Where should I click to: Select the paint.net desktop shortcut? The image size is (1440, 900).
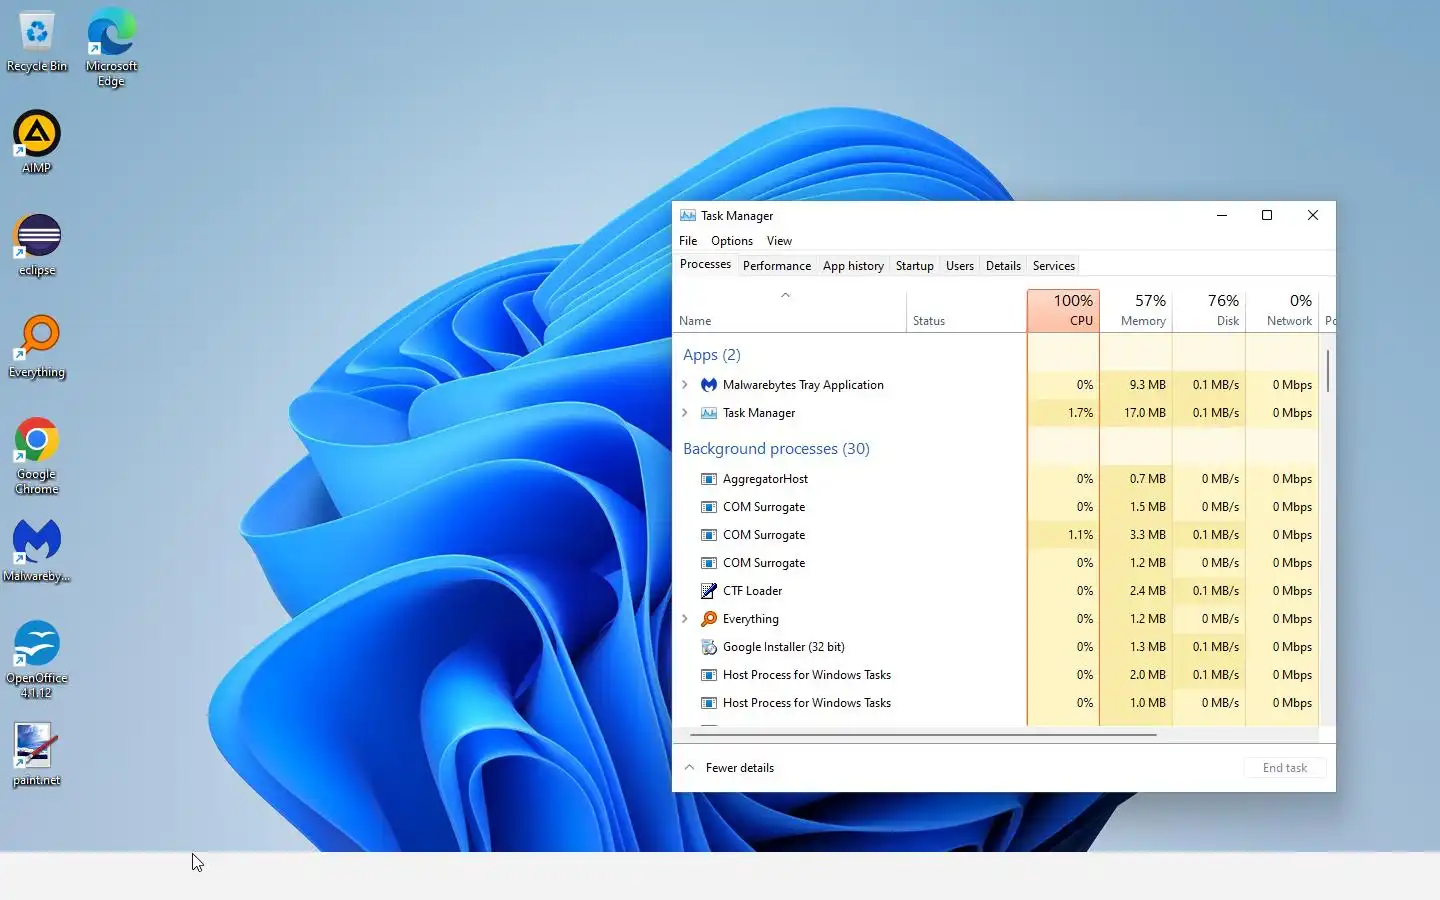click(x=37, y=755)
